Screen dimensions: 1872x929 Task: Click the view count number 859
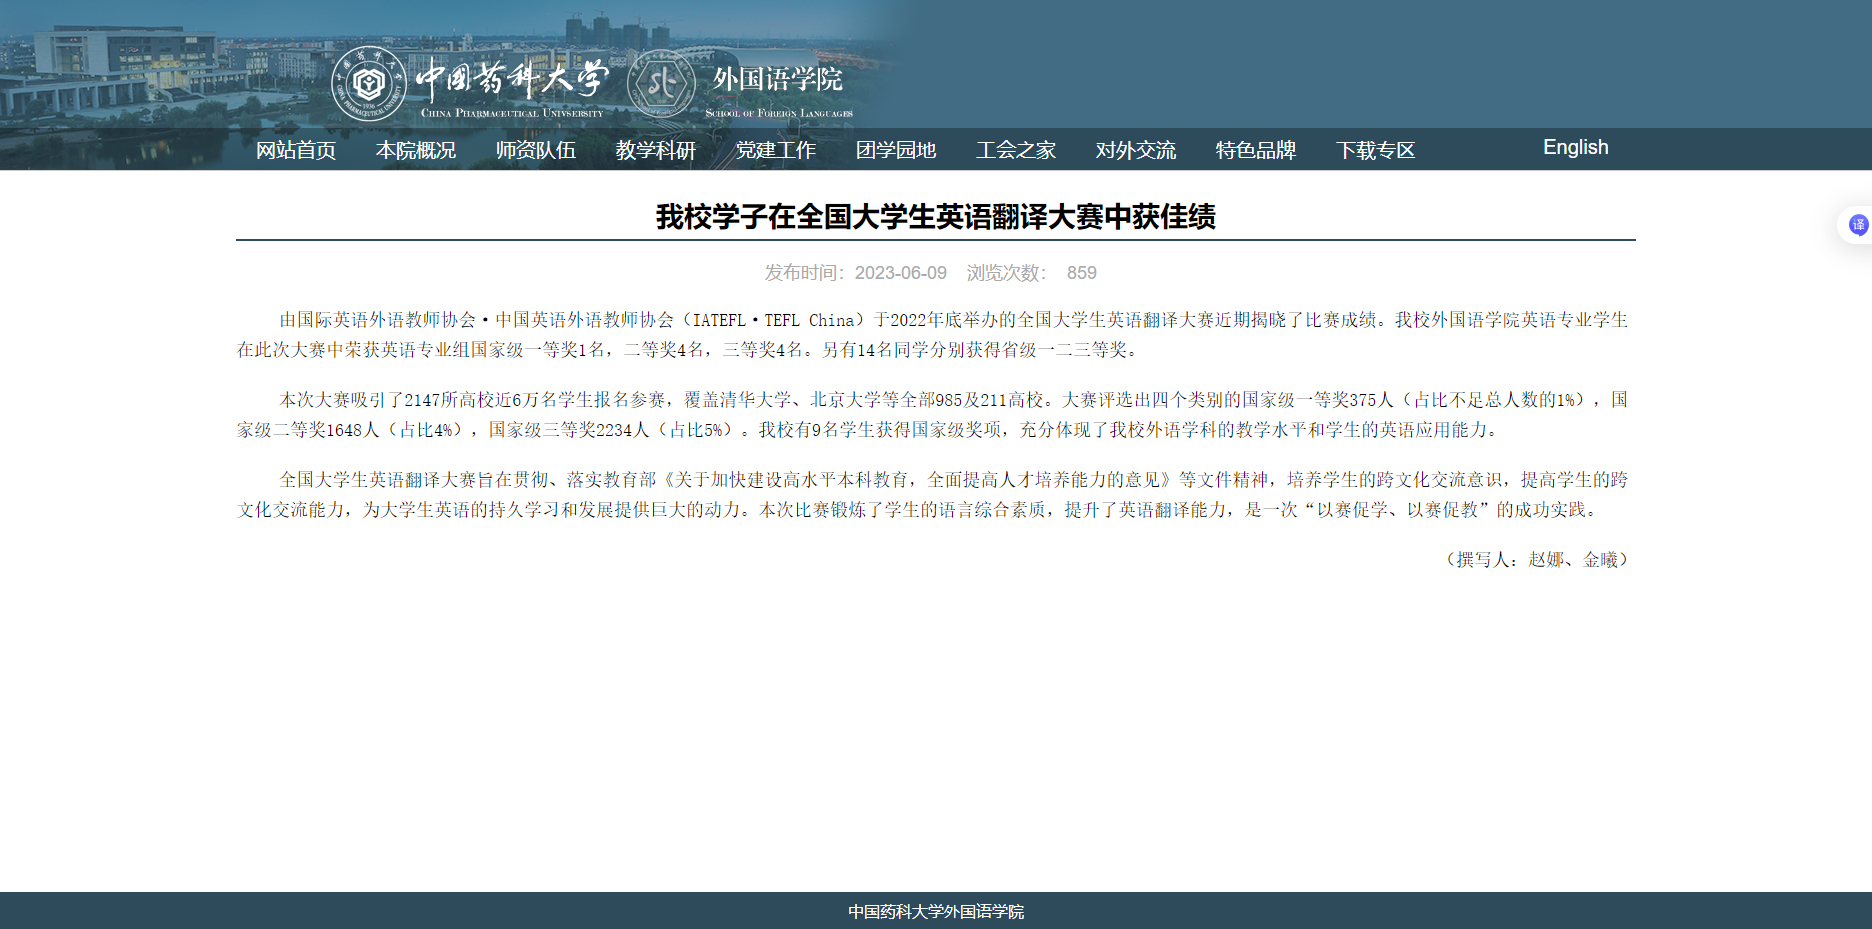[1081, 273]
